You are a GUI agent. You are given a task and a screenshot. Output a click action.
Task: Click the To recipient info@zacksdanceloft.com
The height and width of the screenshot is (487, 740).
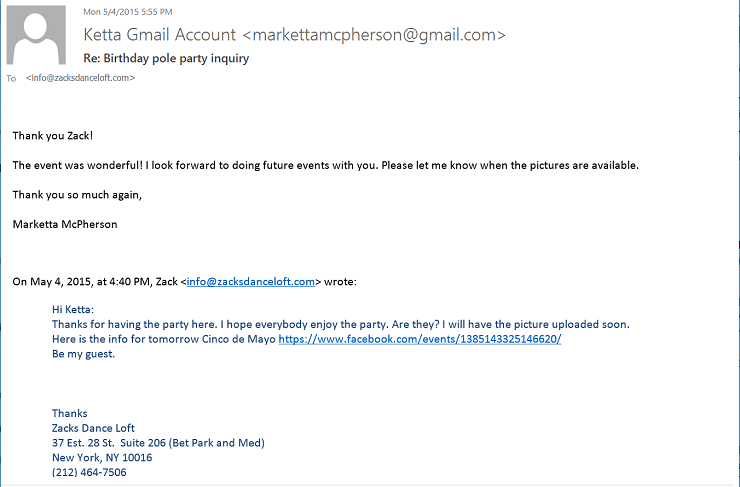point(80,78)
